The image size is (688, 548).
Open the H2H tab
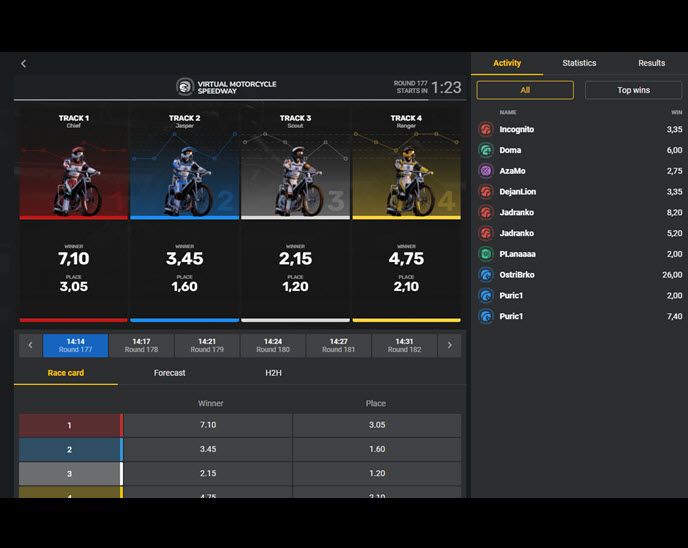click(273, 373)
